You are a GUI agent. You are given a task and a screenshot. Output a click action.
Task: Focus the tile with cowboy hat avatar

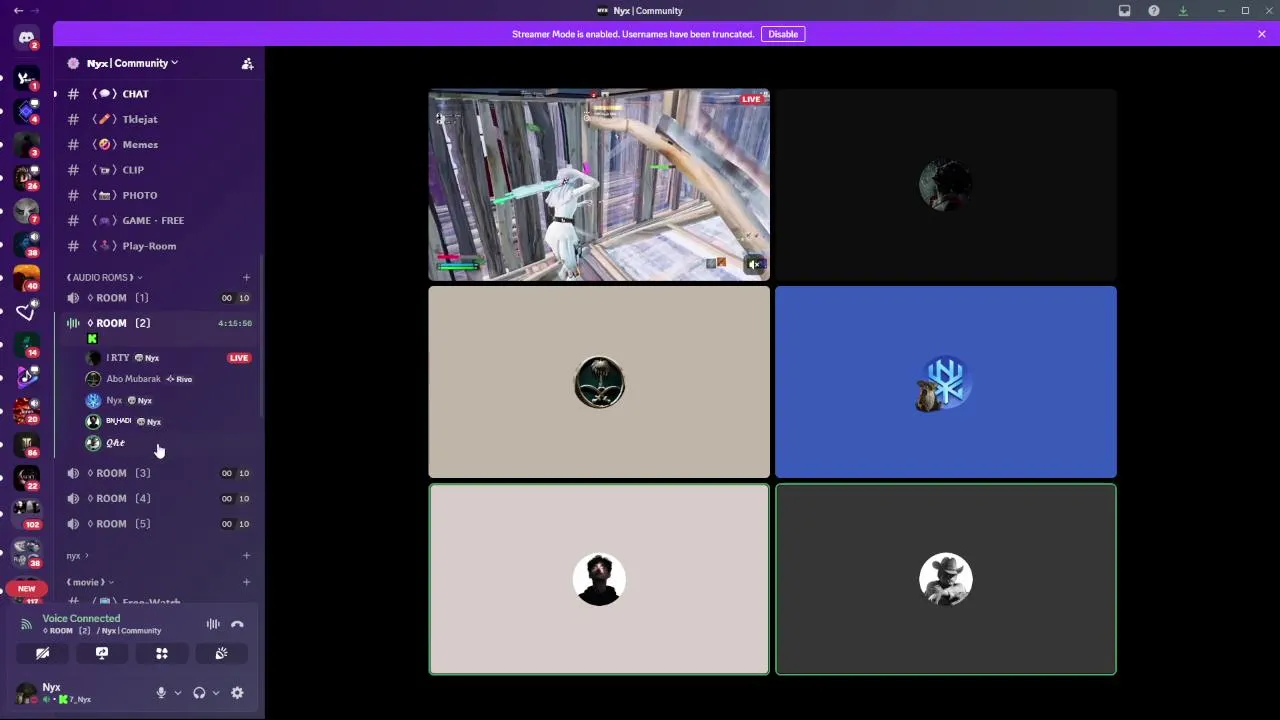(x=946, y=579)
